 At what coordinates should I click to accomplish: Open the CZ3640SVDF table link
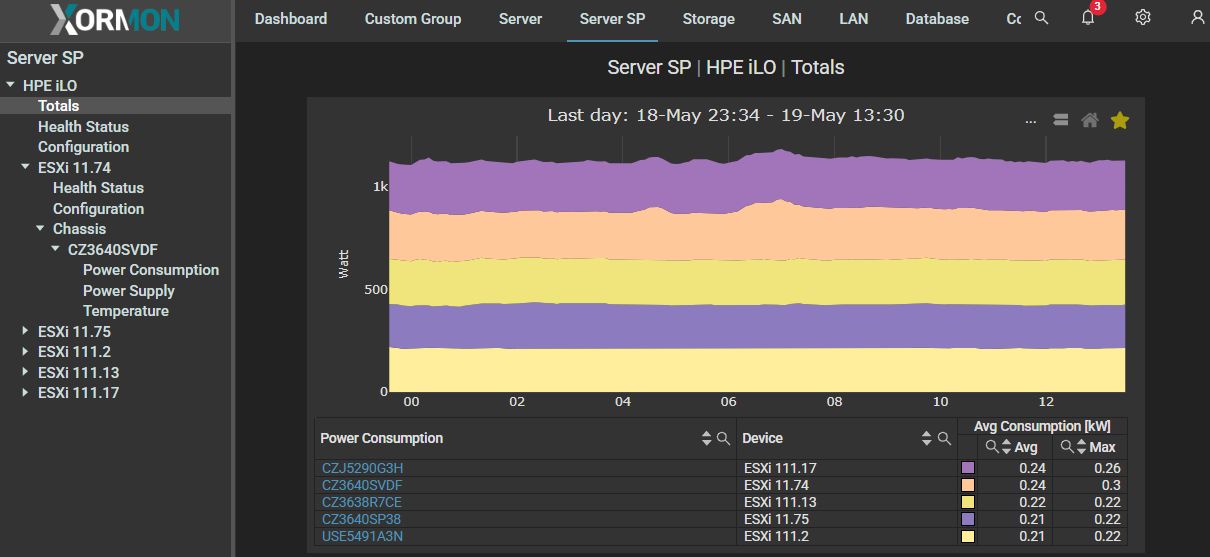[x=362, y=485]
